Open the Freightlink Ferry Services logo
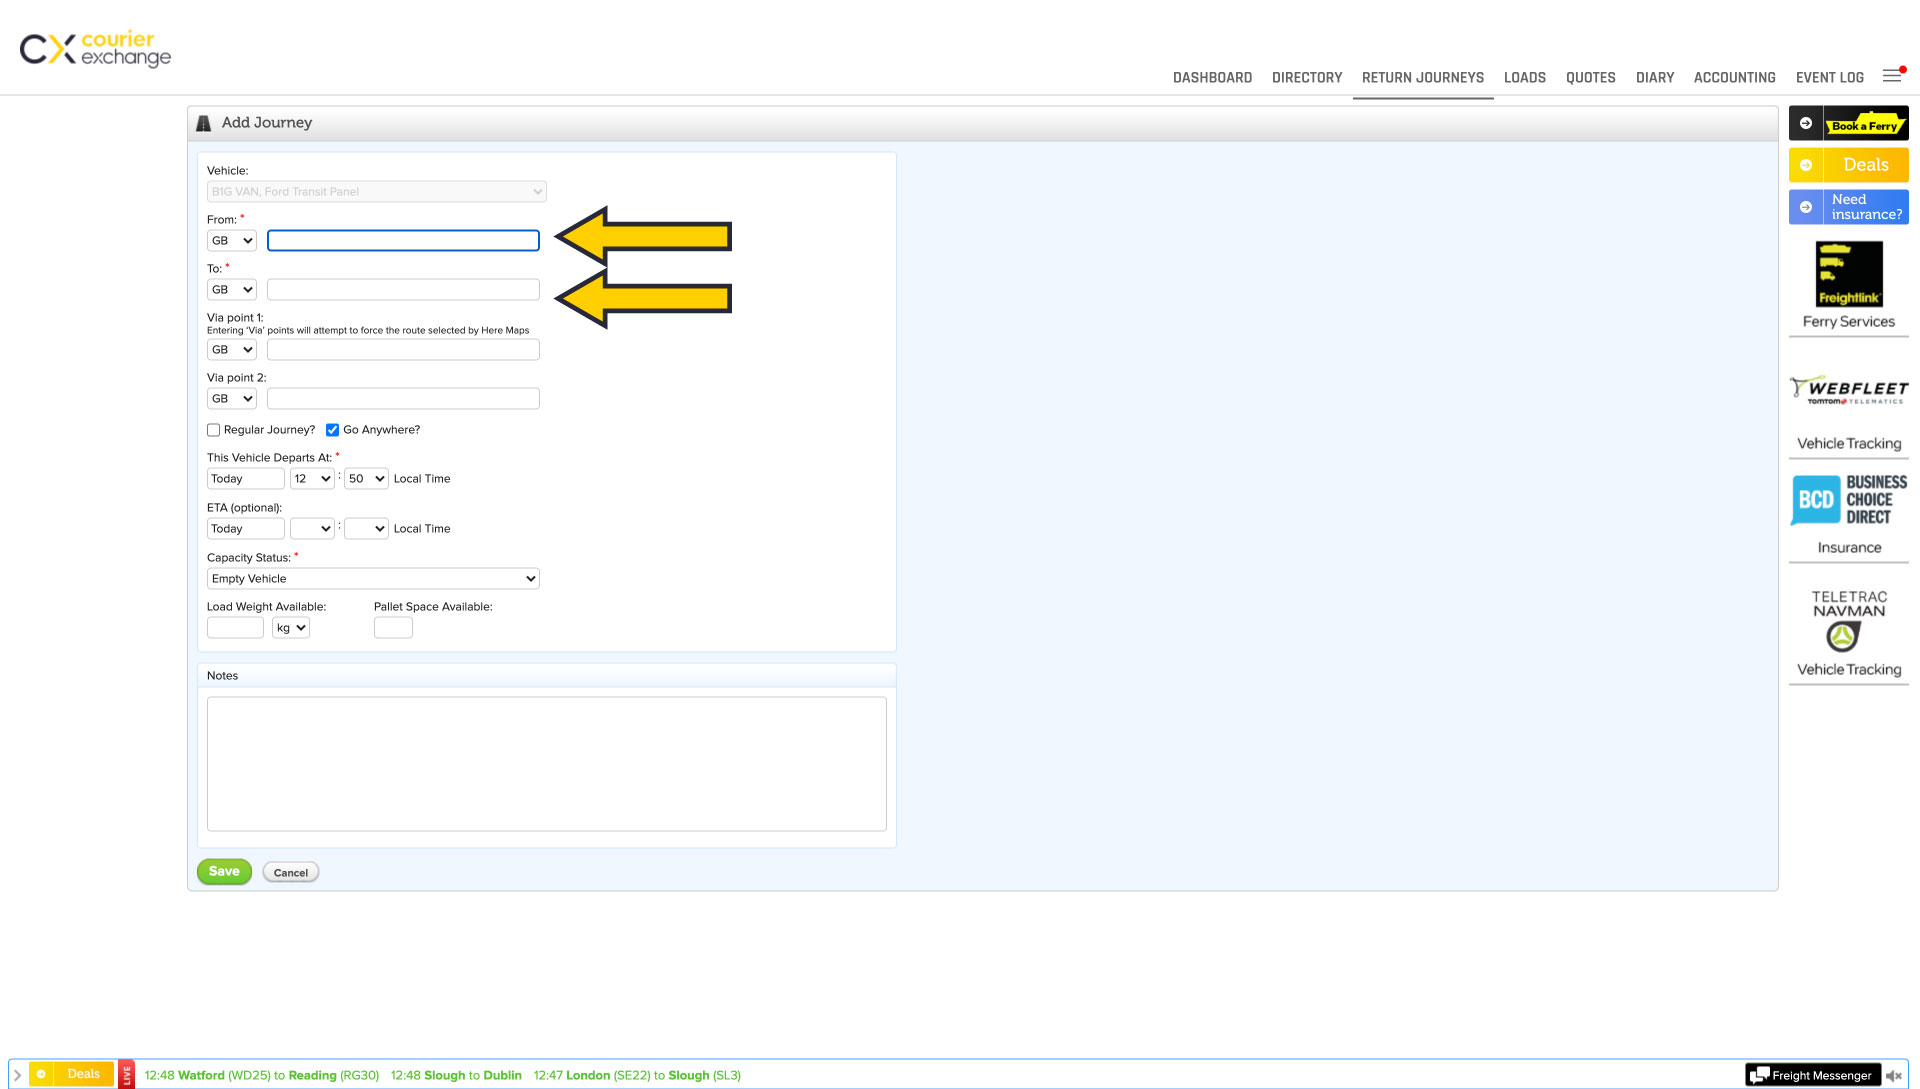This screenshot has height=1089, width=1920. [1848, 274]
